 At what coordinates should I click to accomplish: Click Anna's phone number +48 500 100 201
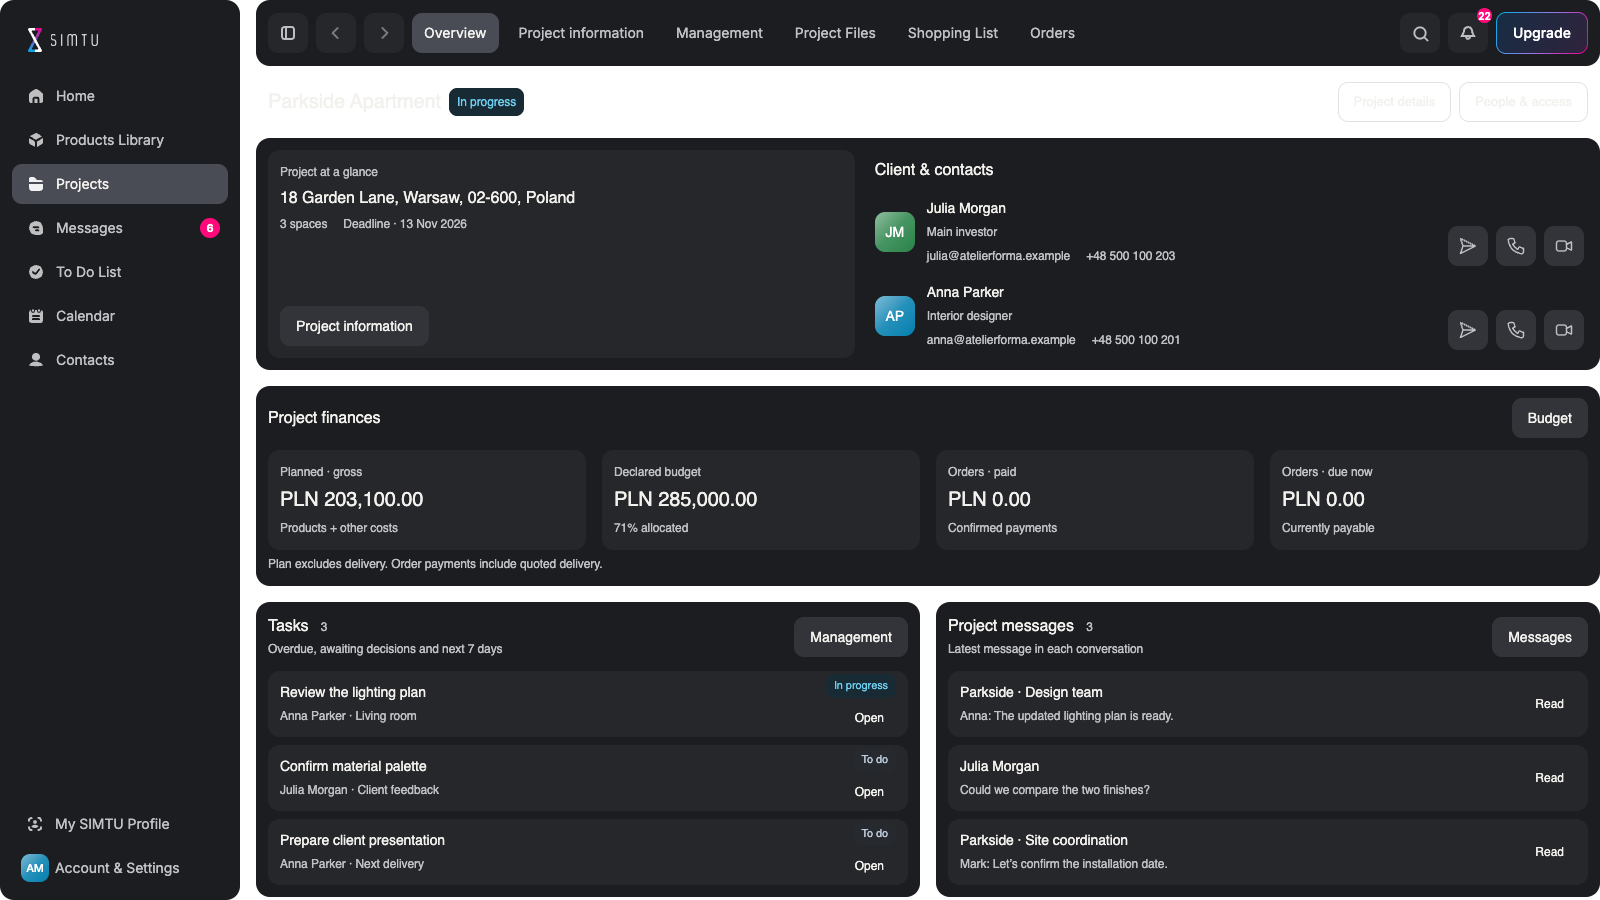[x=1136, y=340]
